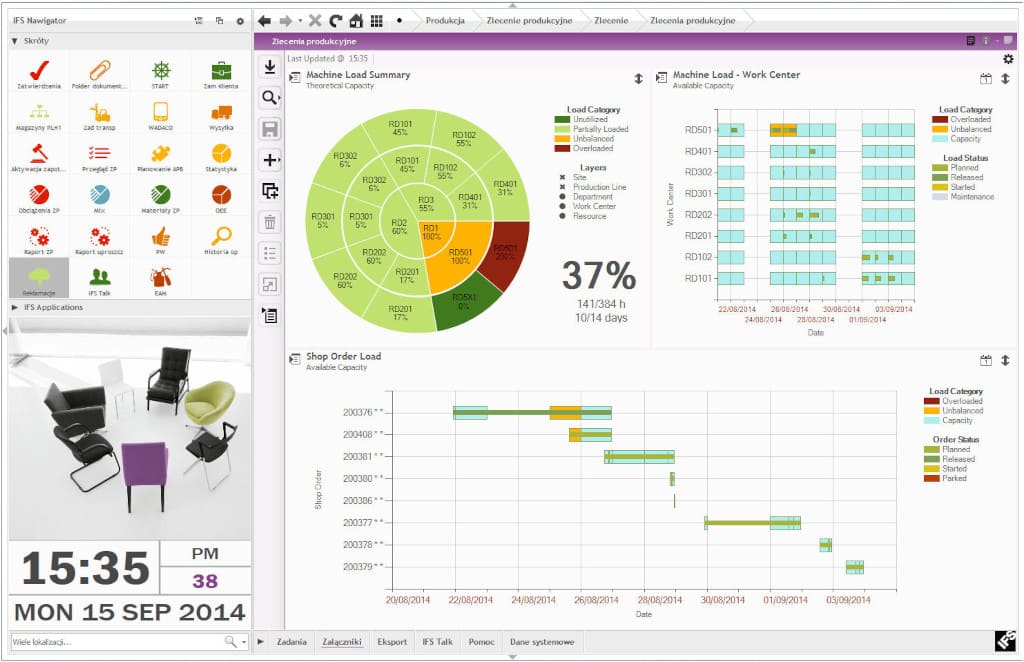Click the home icon in navigation toolbar
1024x662 pixels.
(x=356, y=20)
